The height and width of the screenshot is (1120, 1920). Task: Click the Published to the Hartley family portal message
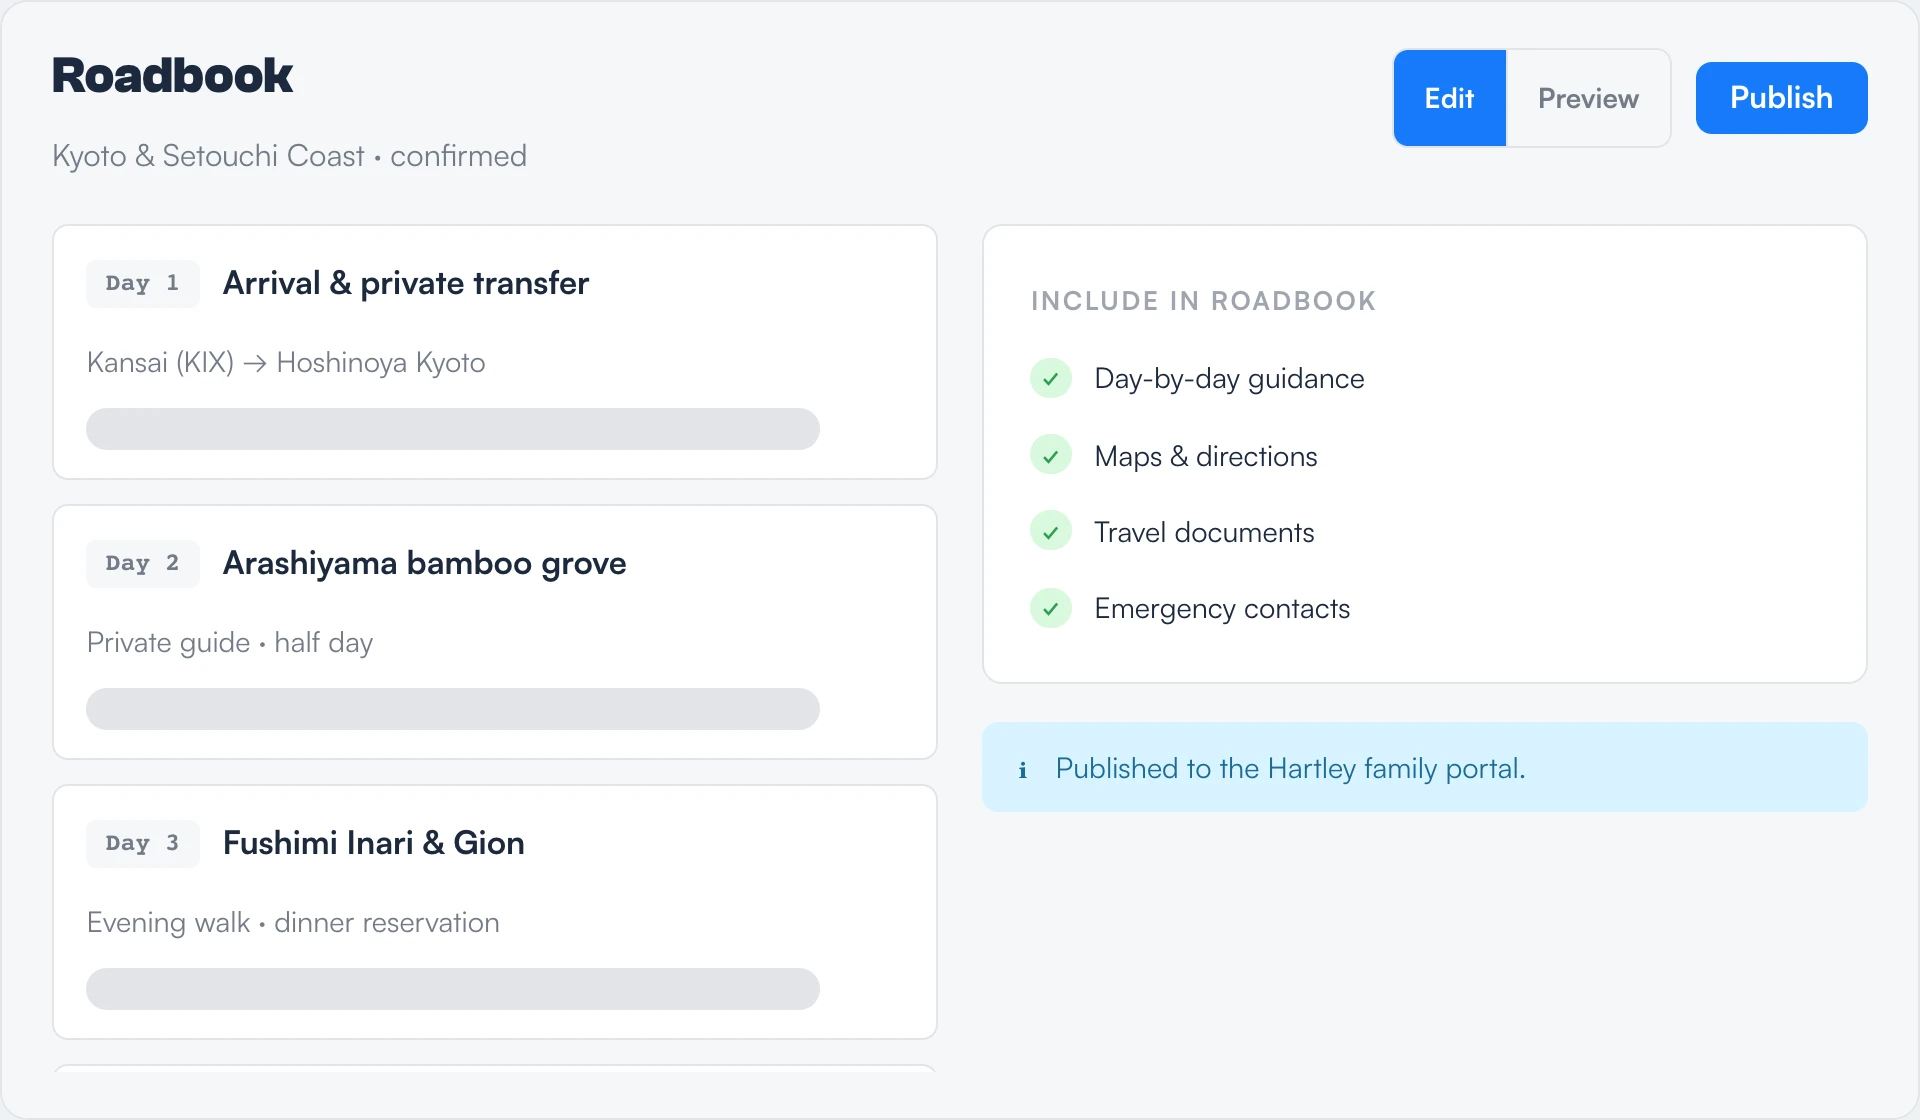coord(1290,769)
